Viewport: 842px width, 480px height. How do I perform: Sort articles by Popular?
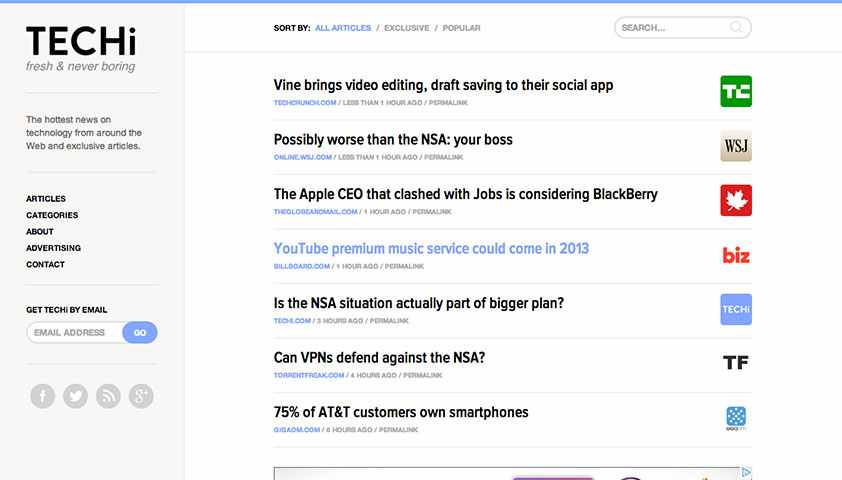[x=461, y=28]
